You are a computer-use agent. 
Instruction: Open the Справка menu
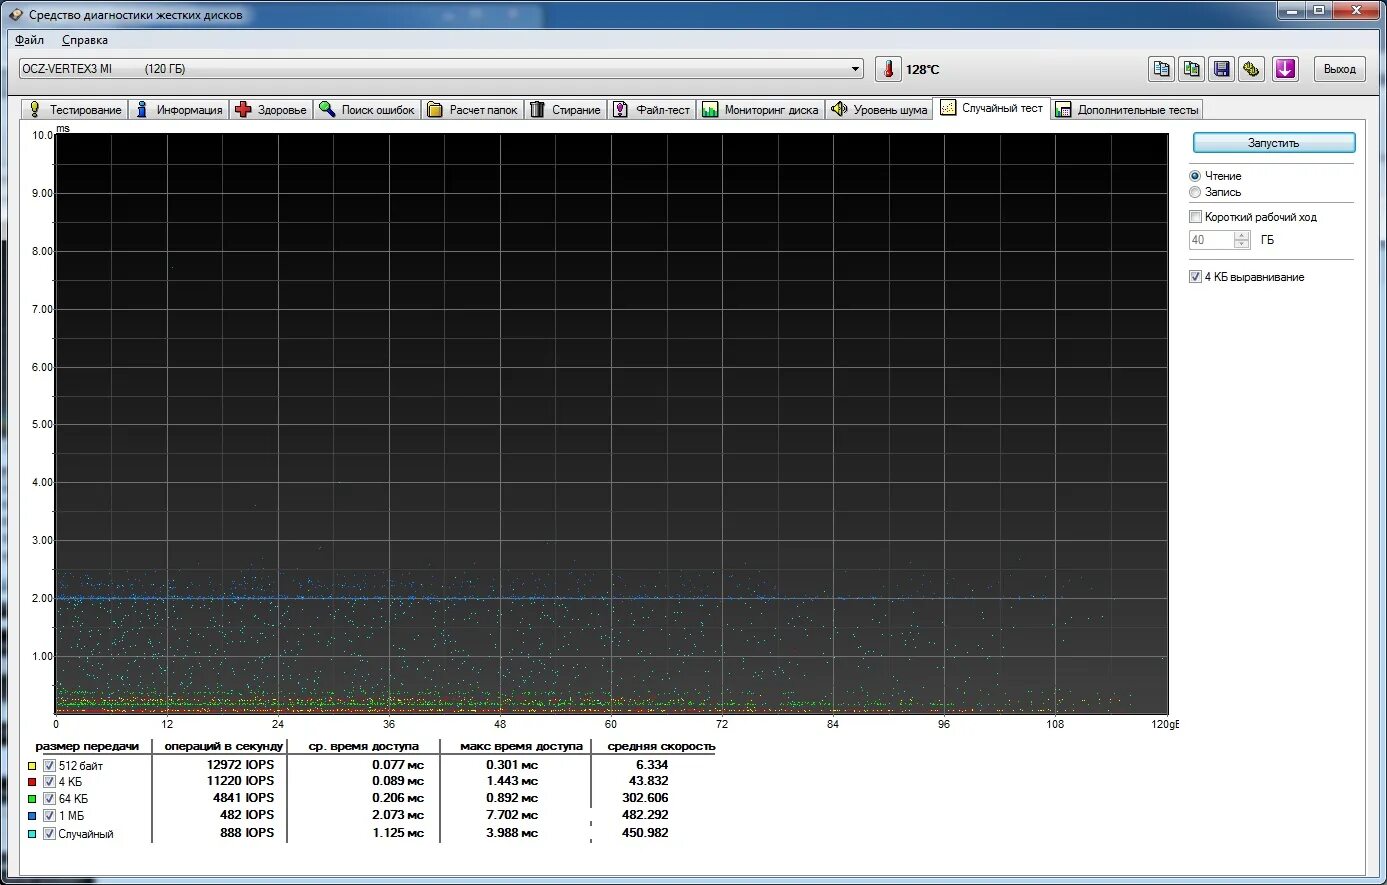tap(85, 40)
